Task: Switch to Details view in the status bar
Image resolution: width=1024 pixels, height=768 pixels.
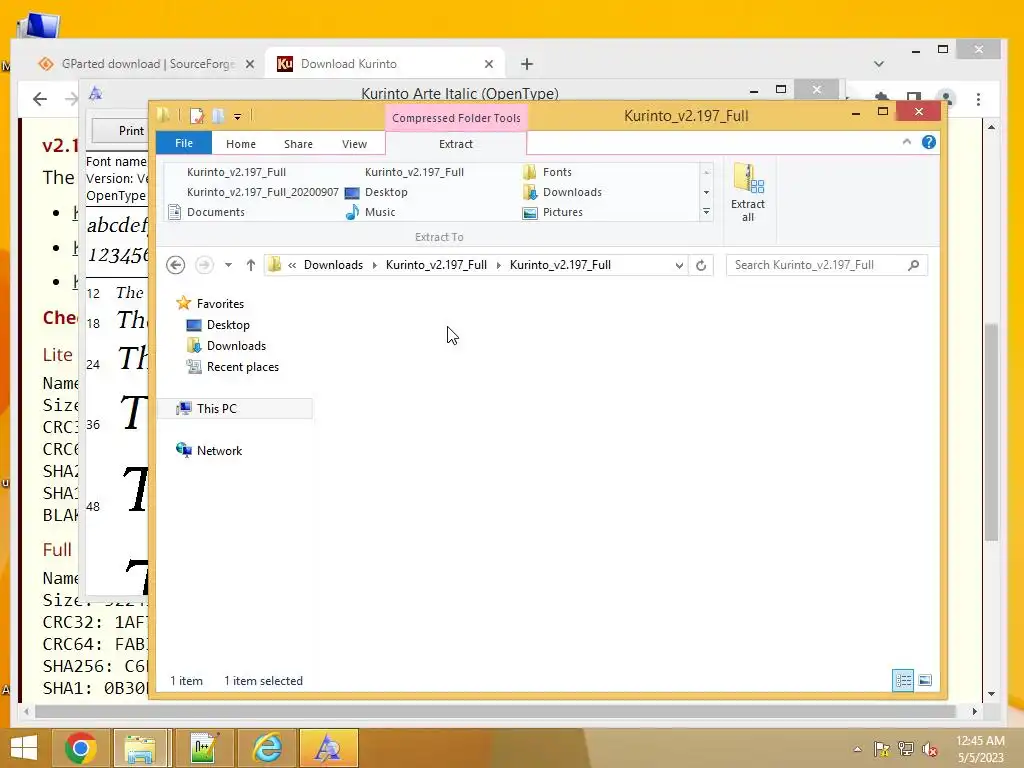Action: point(903,680)
